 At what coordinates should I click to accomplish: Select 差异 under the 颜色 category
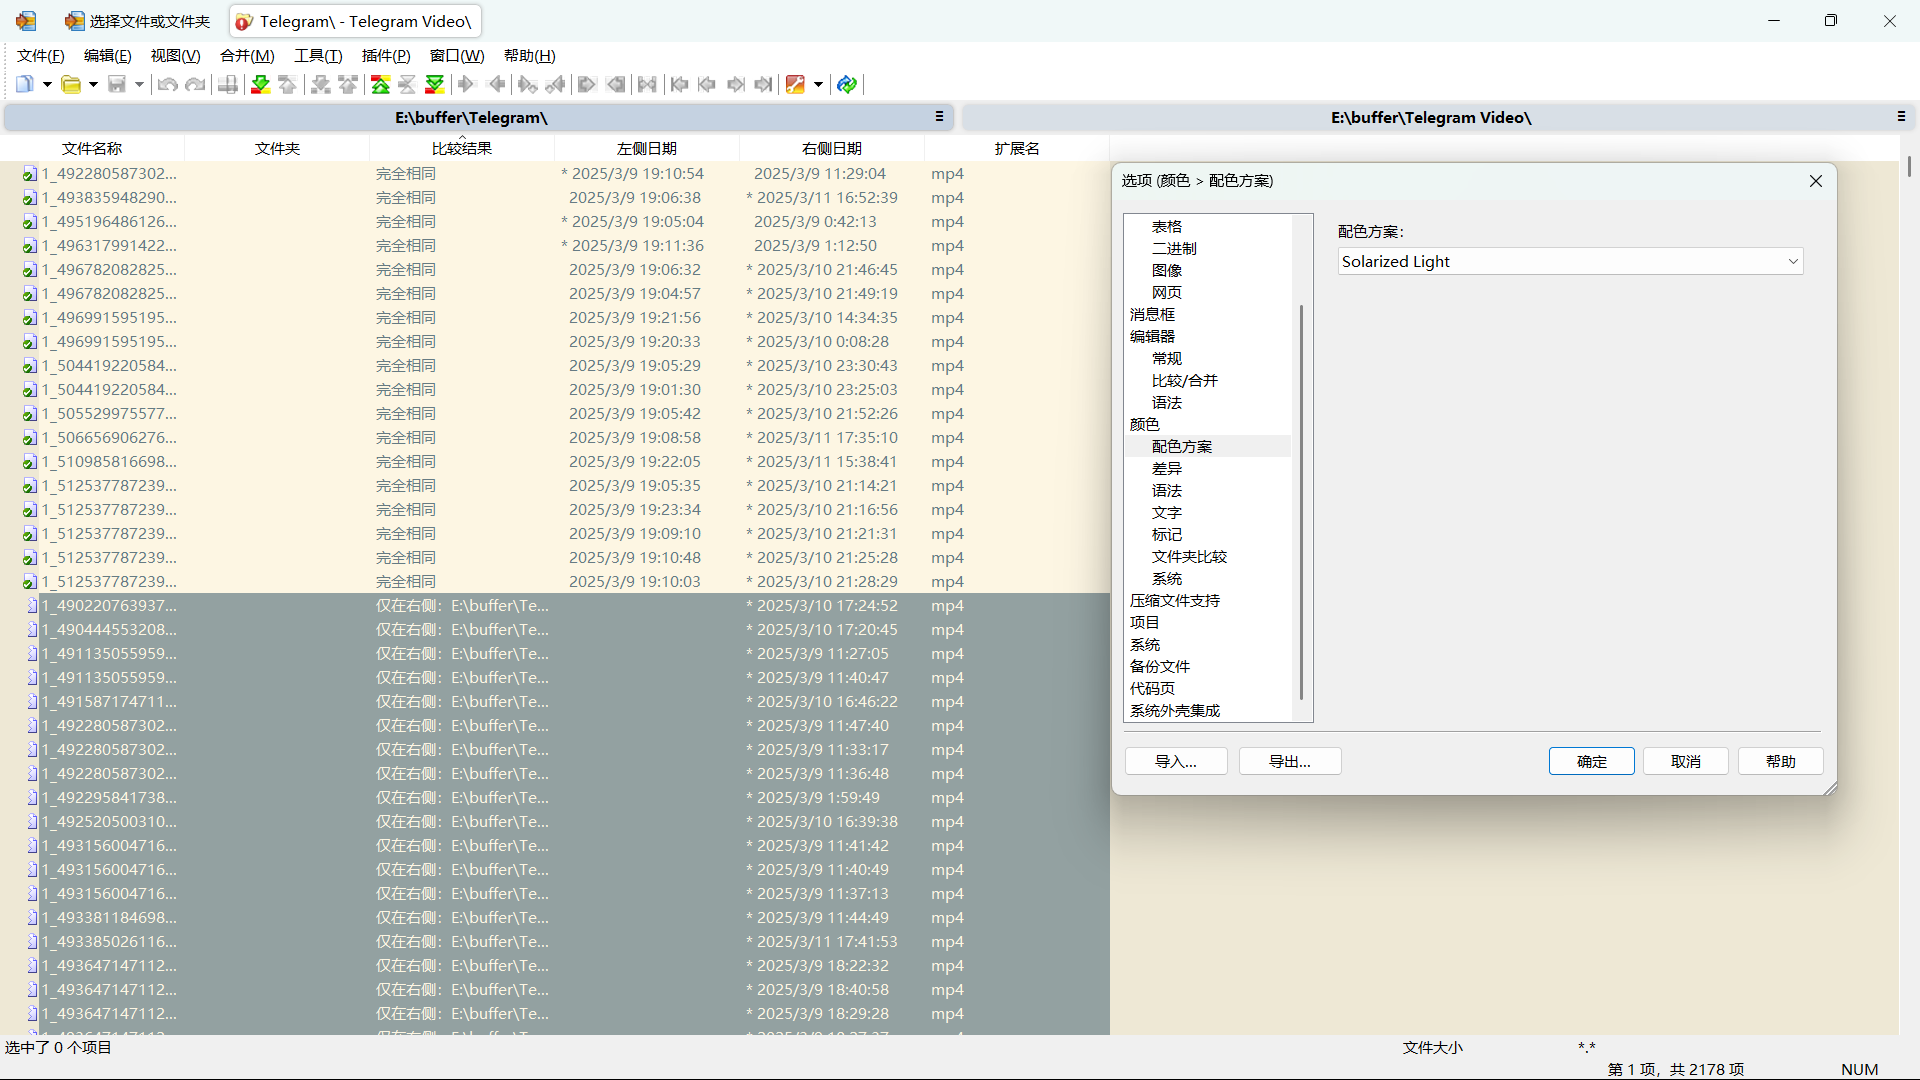(x=1165, y=468)
